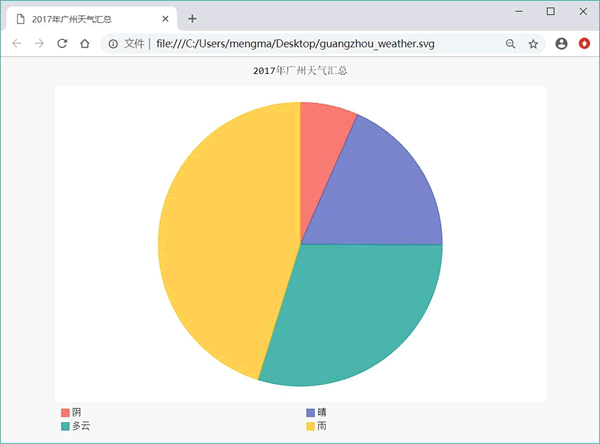This screenshot has height=444, width=600.
Task: Click the 阴 legend color swatch
Action: pyautogui.click(x=65, y=413)
